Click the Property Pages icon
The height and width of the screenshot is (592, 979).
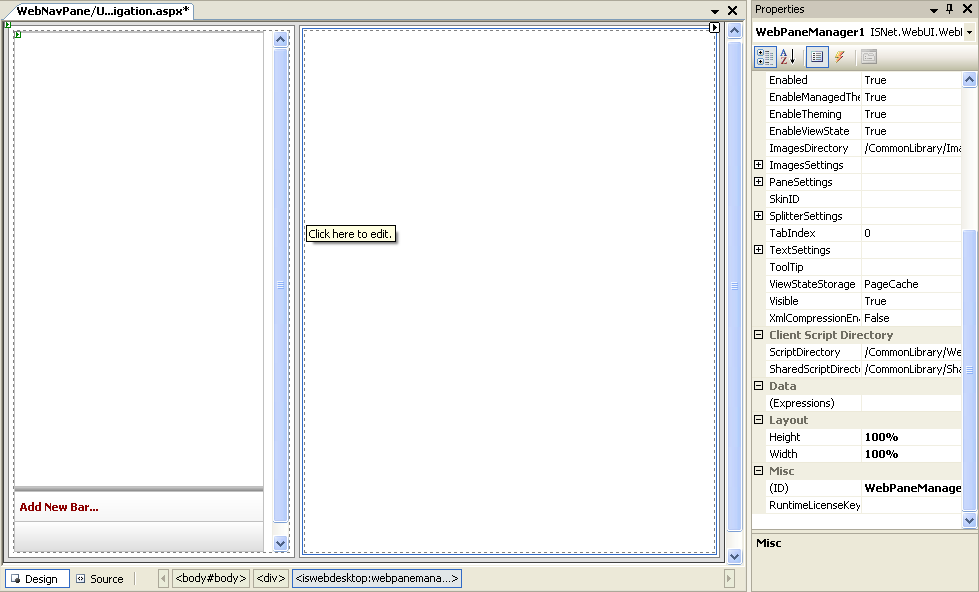pyautogui.click(x=869, y=57)
